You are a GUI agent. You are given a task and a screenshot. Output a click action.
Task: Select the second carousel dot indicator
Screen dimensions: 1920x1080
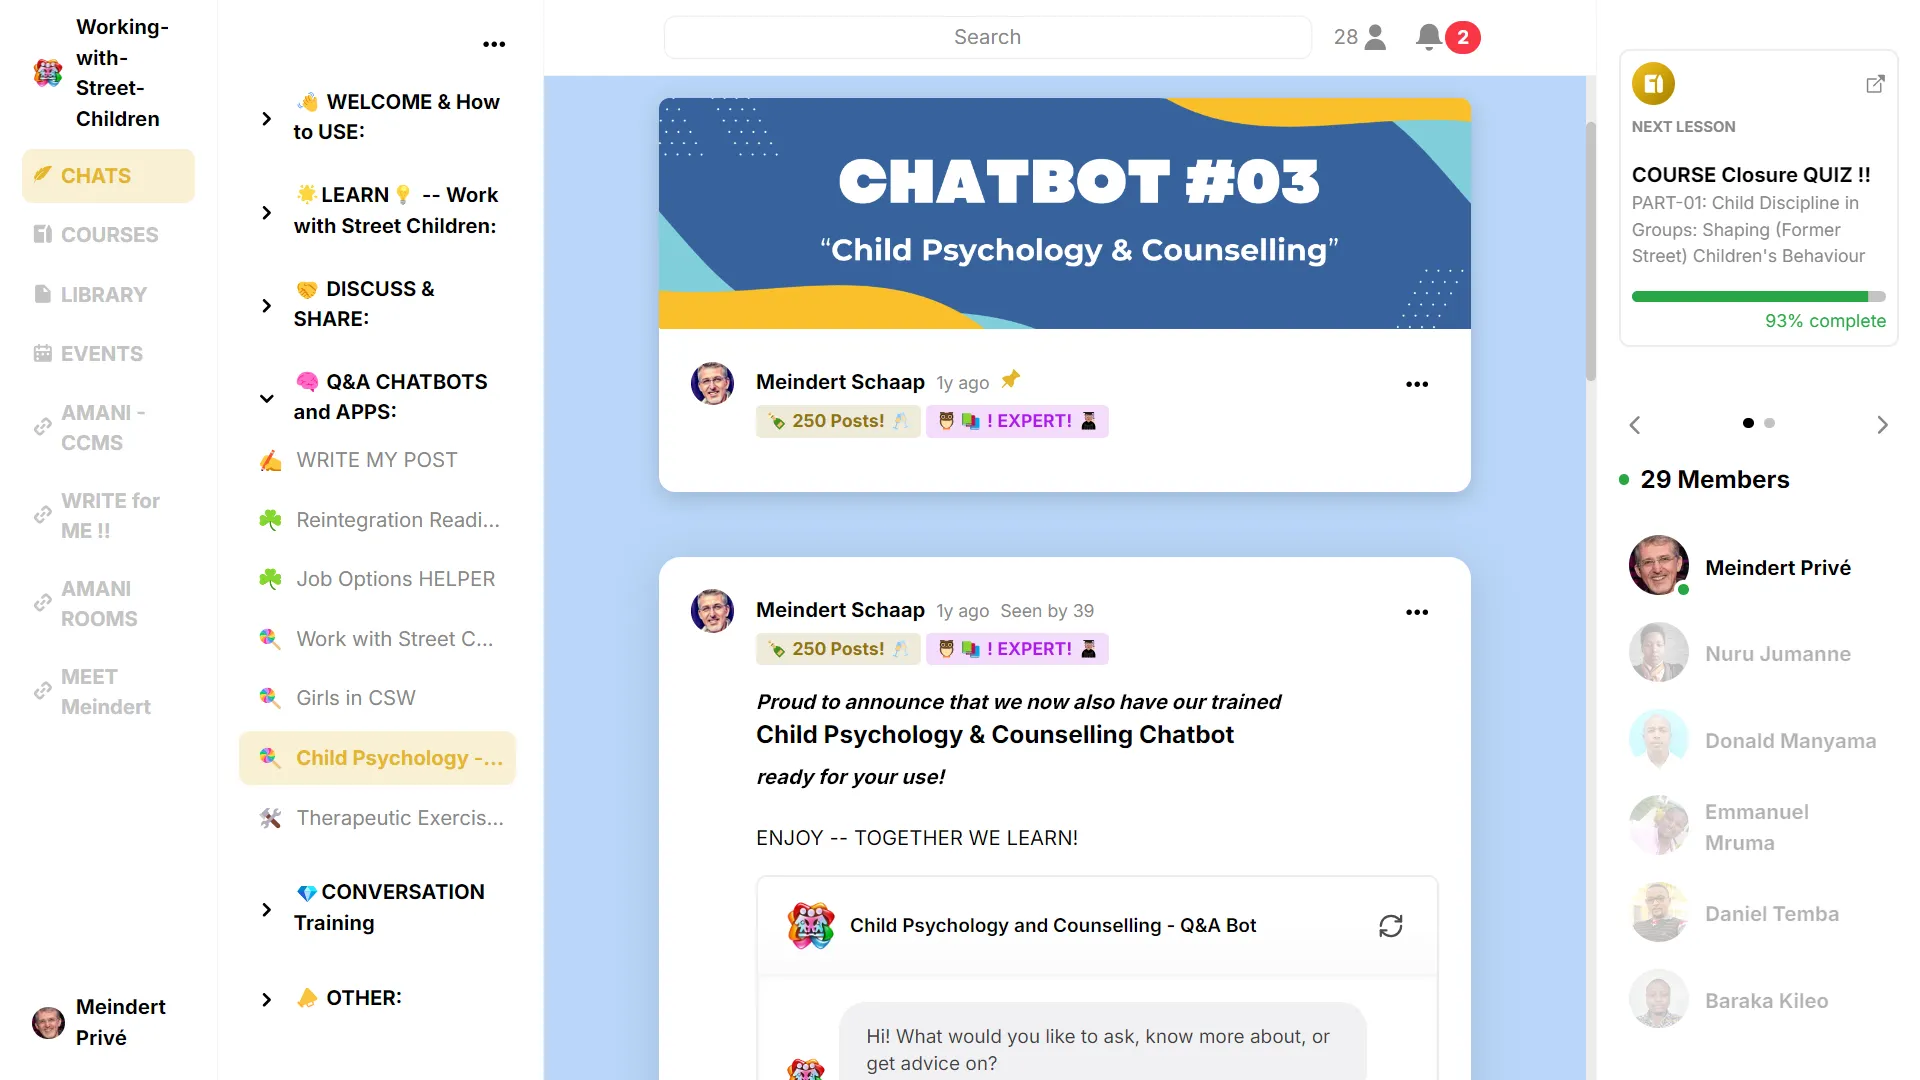point(1769,423)
